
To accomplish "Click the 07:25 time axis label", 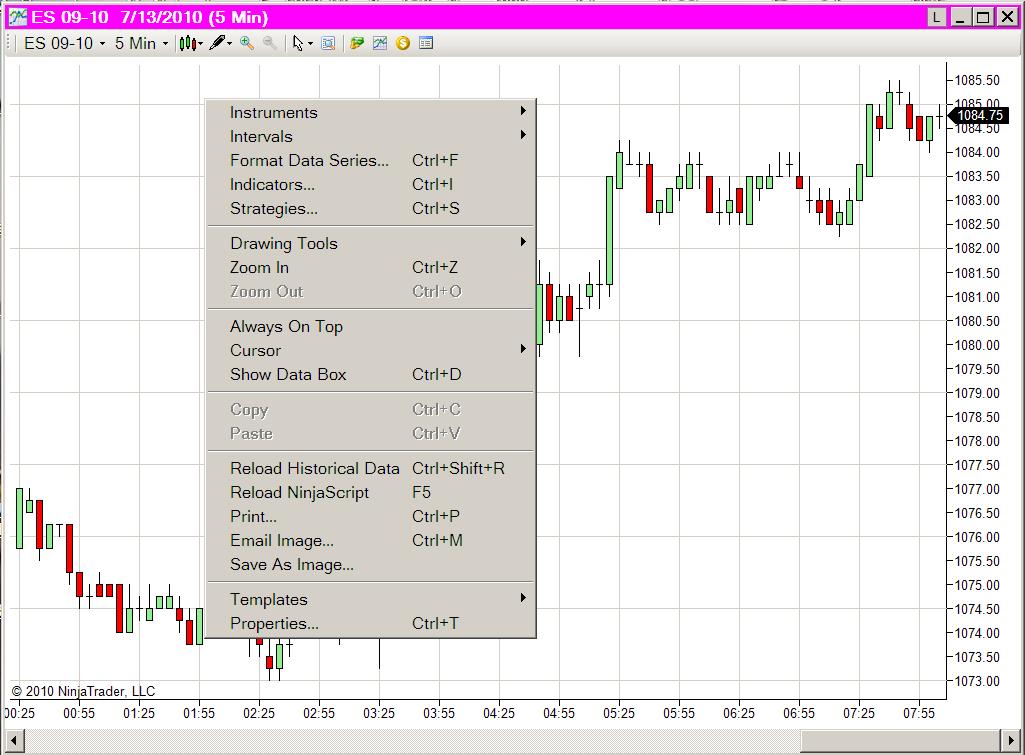I will (x=858, y=713).
